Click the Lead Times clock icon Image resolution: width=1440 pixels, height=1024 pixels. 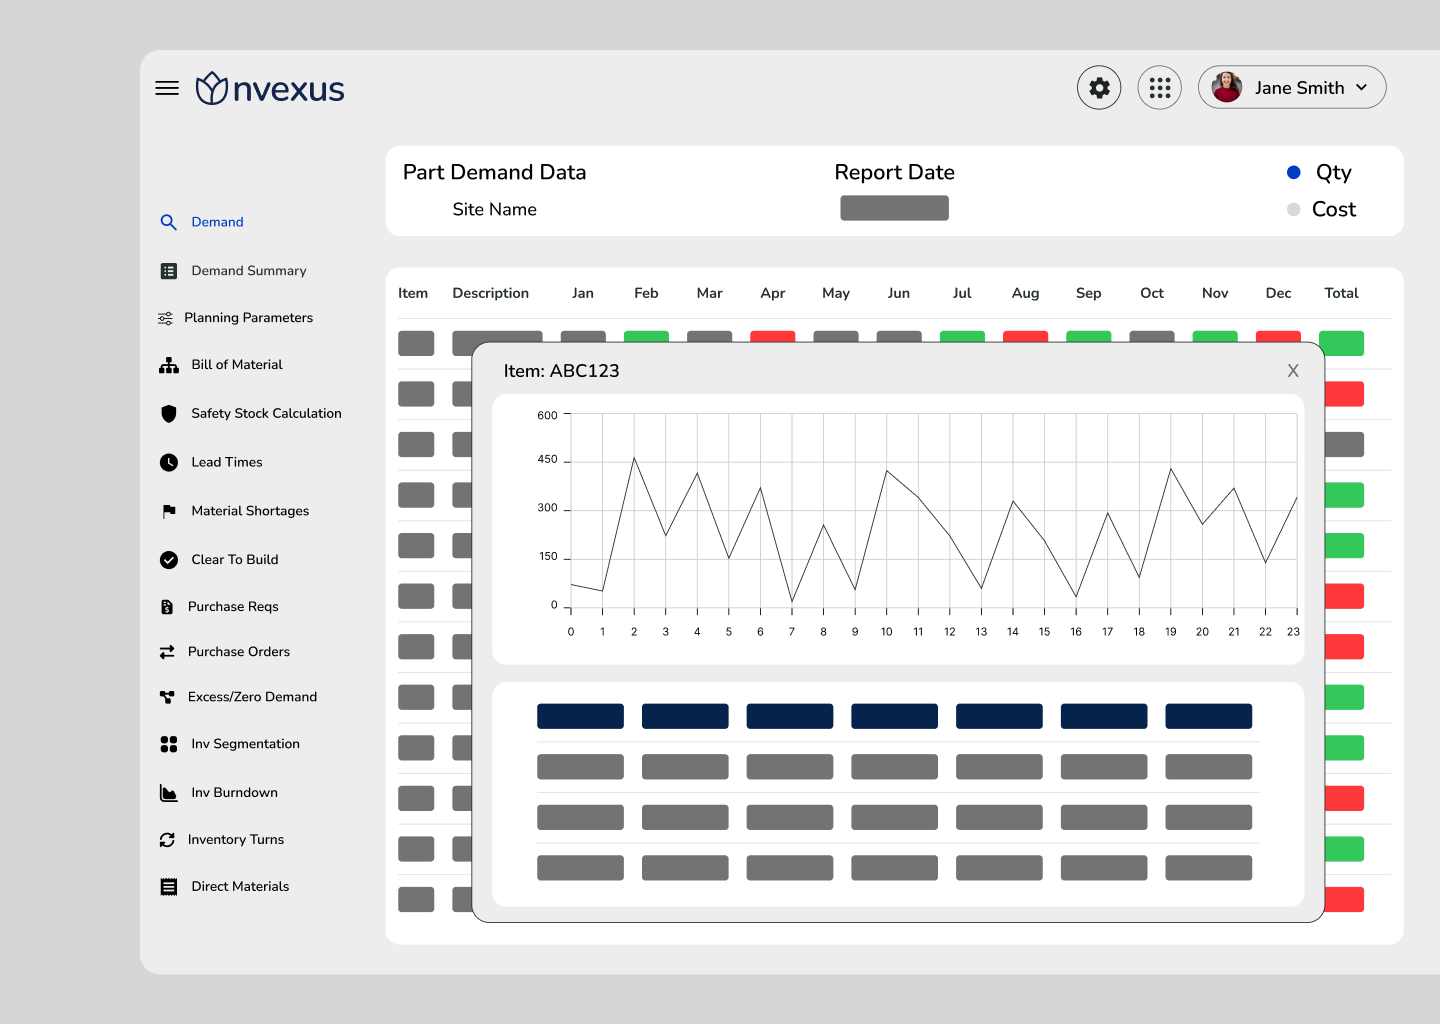pos(169,462)
